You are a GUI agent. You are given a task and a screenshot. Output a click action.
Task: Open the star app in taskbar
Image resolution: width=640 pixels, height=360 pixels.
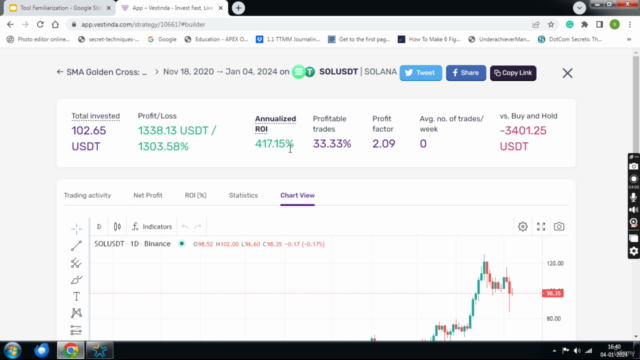point(99,351)
